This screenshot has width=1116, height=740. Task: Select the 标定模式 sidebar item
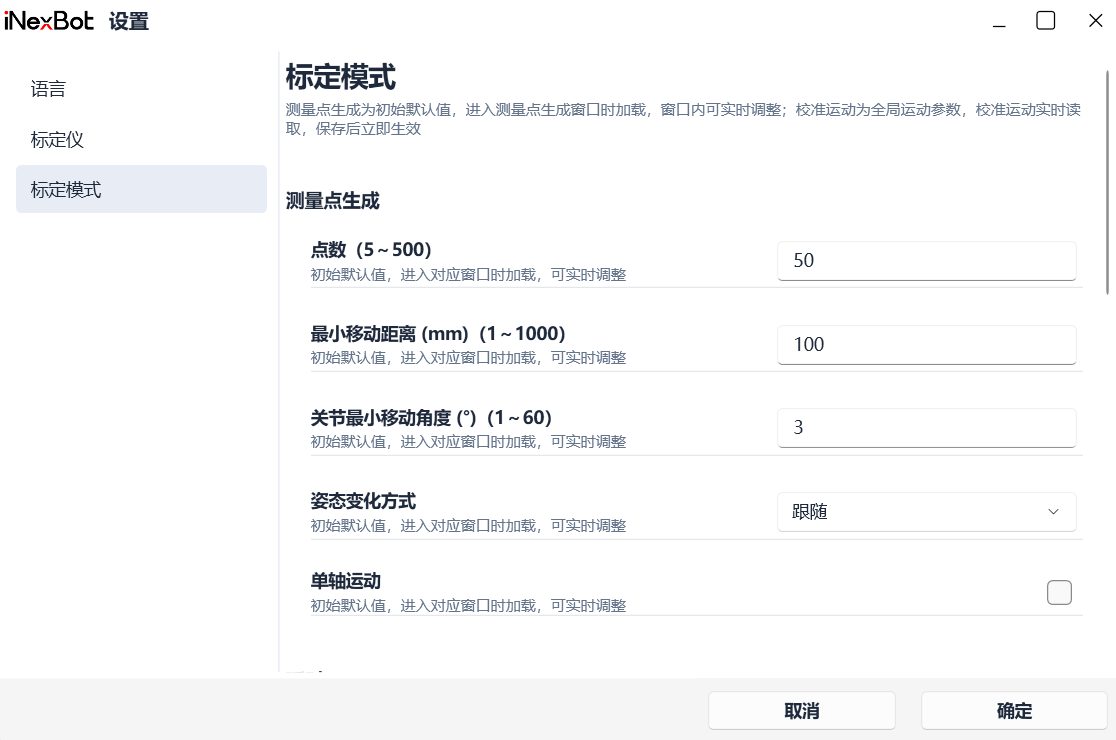pyautogui.click(x=141, y=189)
